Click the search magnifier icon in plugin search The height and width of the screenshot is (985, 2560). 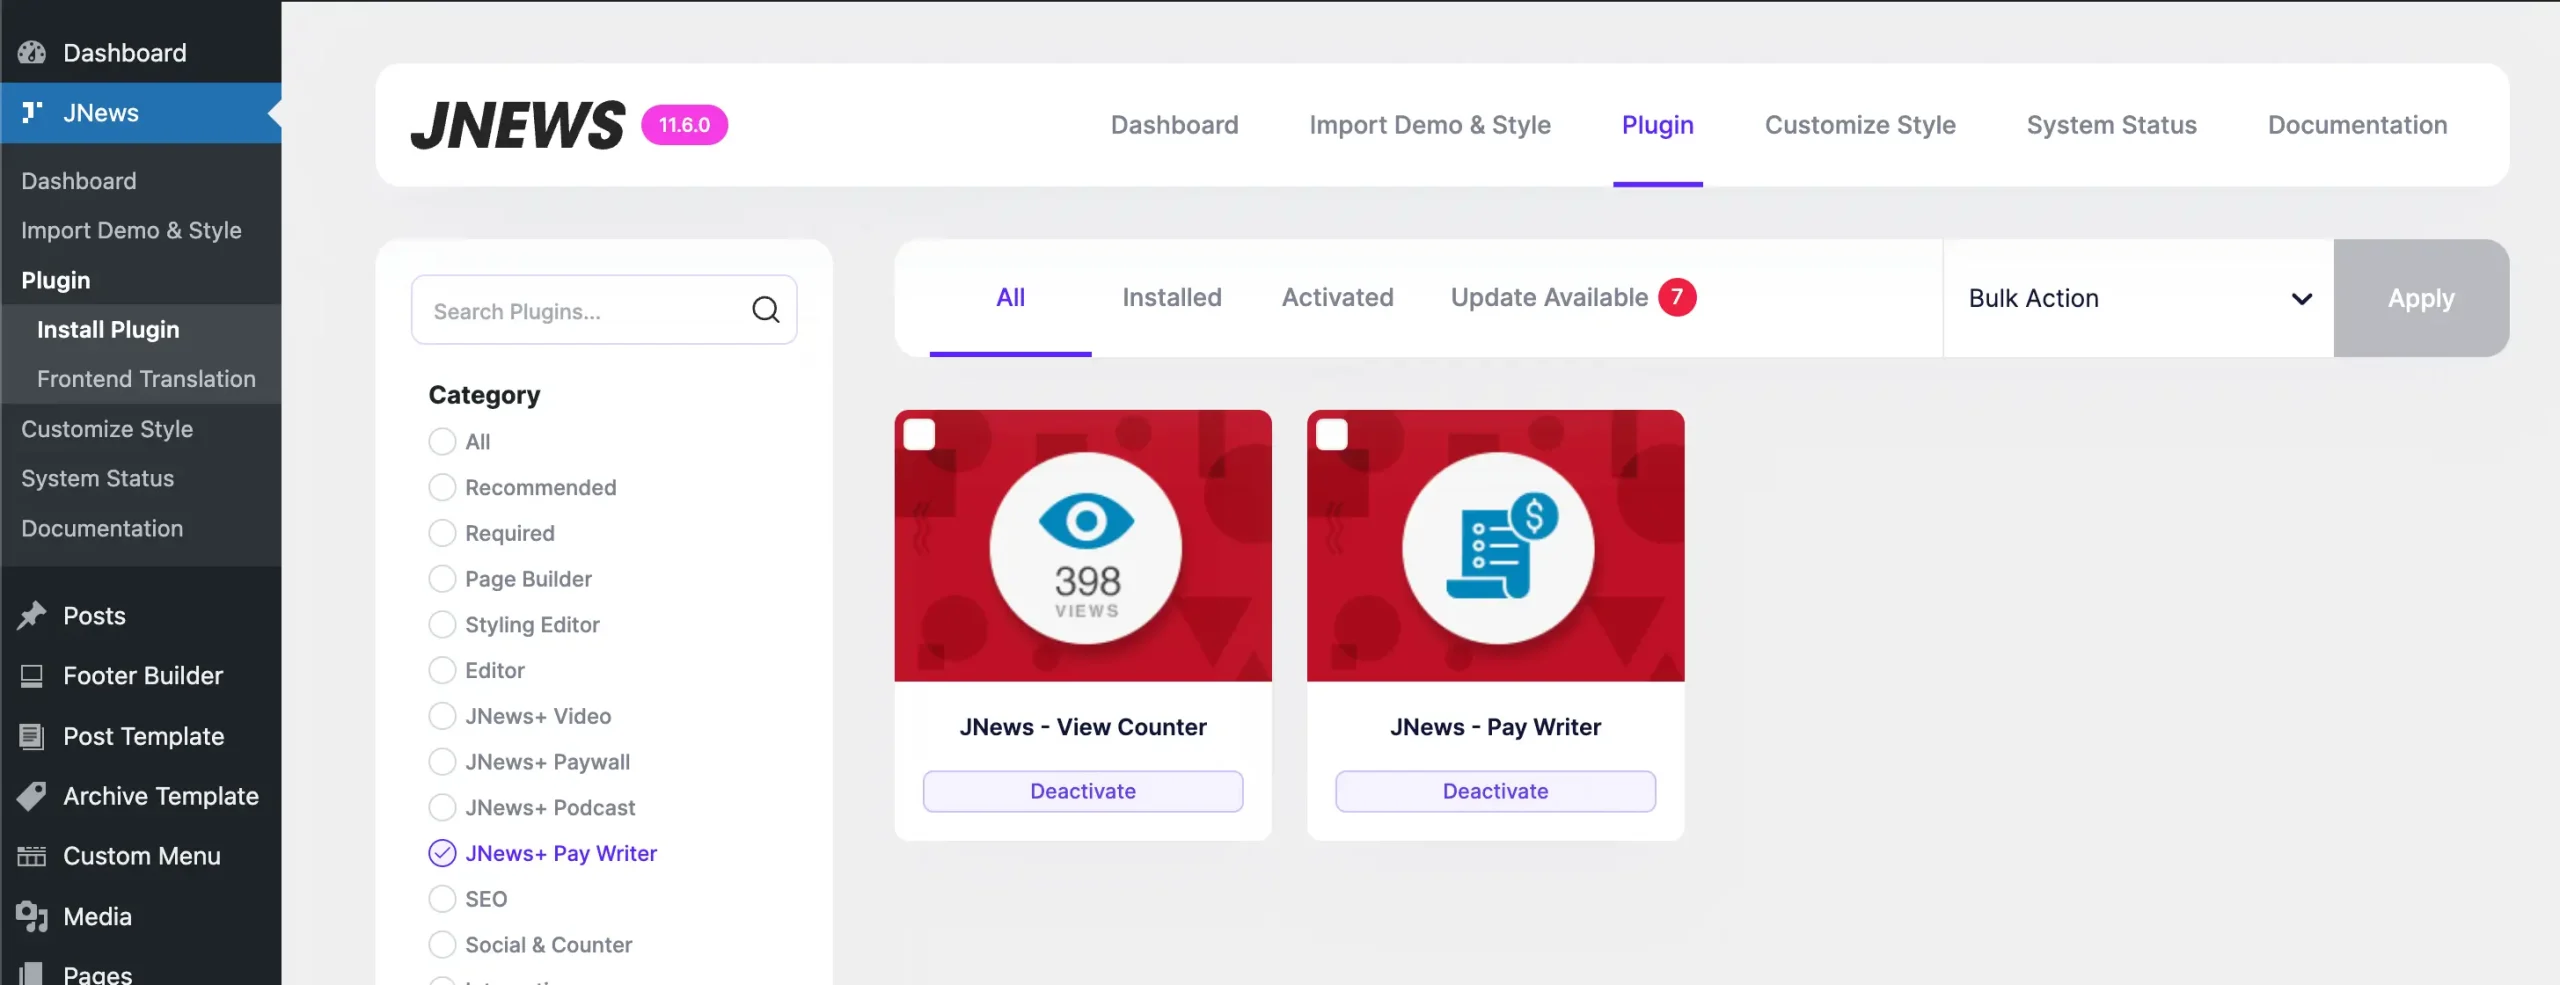765,310
